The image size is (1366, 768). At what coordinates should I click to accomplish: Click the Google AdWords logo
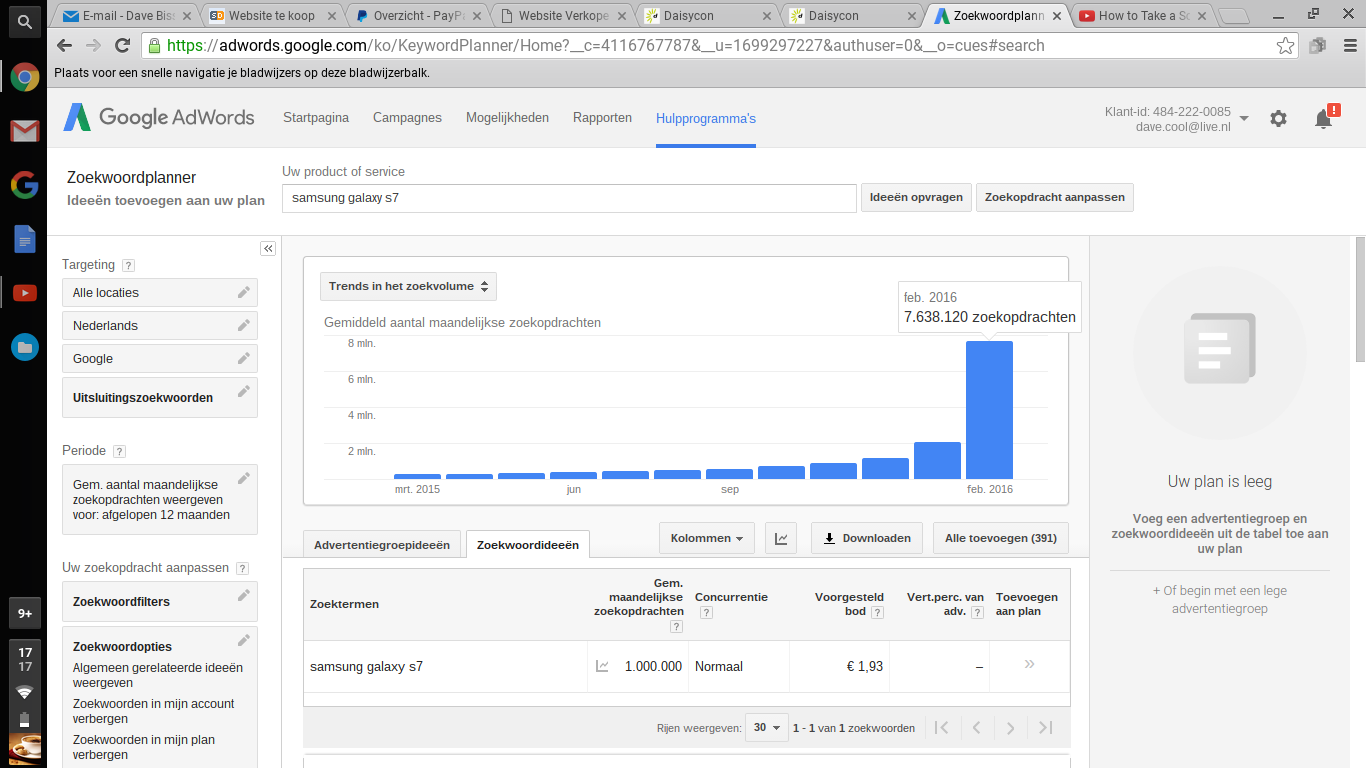159,117
